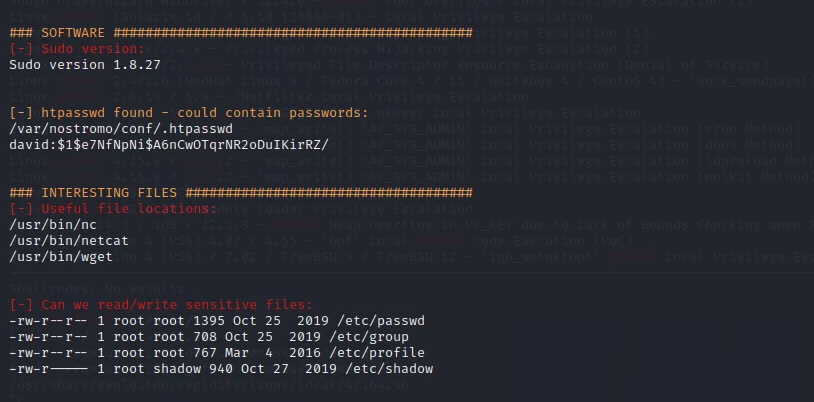The width and height of the screenshot is (814, 402).
Task: Click the /usr/bin/wget path
Action: [x=61, y=257]
